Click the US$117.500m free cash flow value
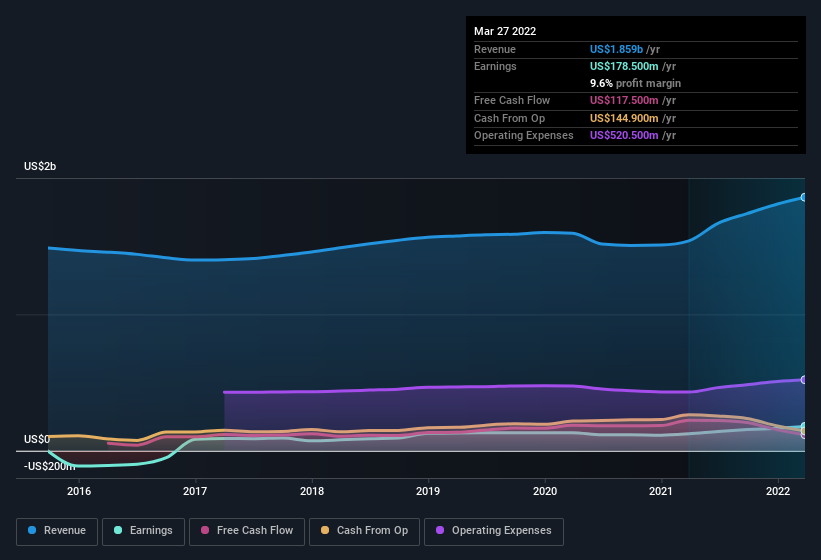This screenshot has width=821, height=560. click(624, 100)
